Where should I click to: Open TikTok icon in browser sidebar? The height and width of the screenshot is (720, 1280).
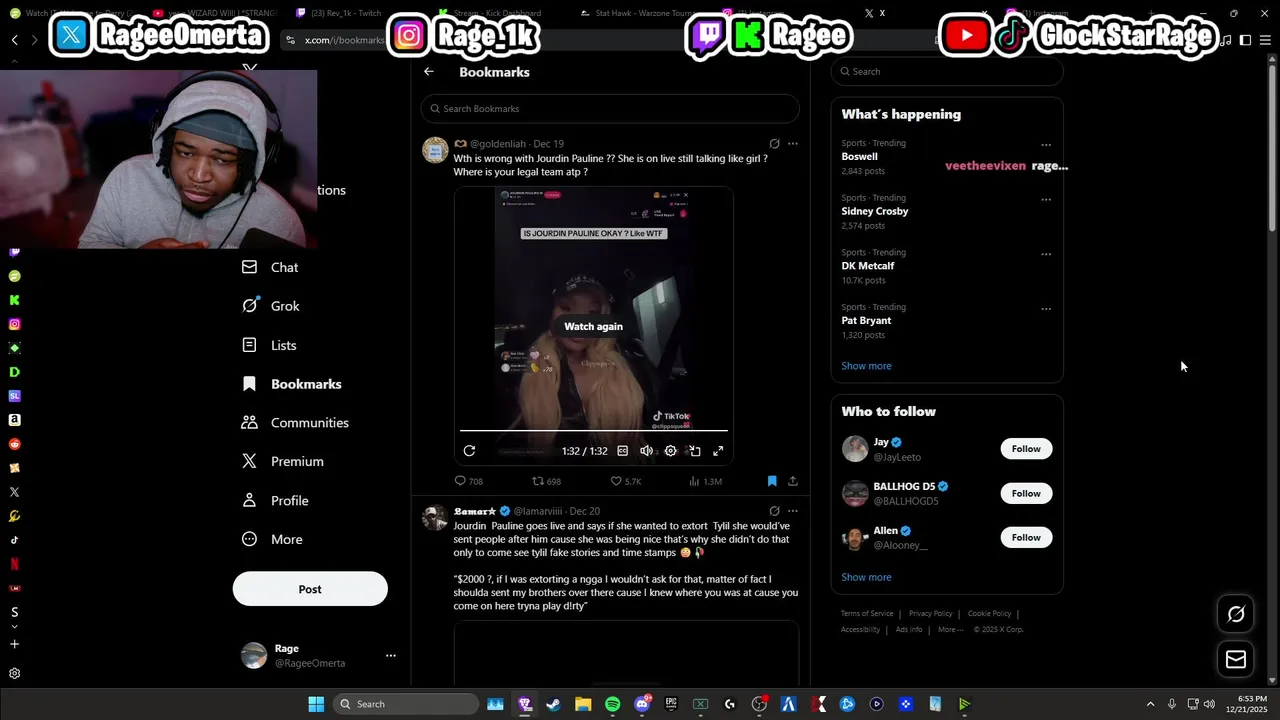click(x=14, y=540)
